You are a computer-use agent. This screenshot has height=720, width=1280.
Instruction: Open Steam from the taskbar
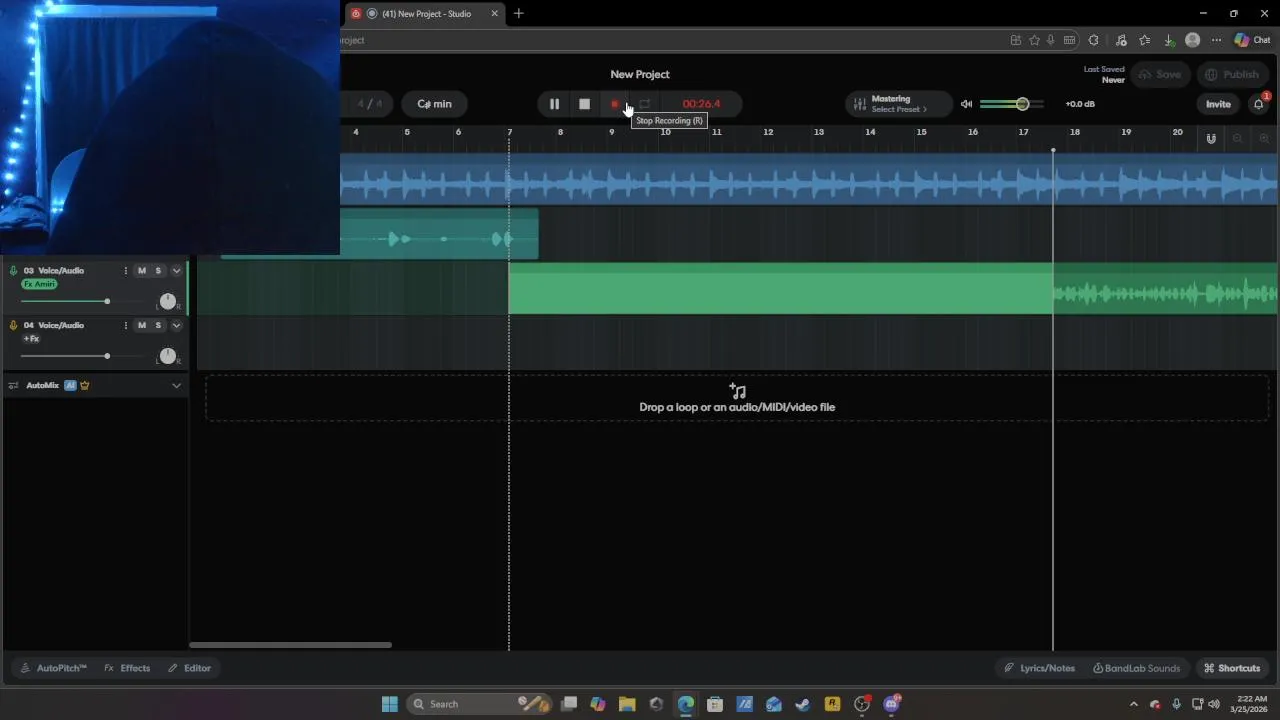[x=802, y=704]
